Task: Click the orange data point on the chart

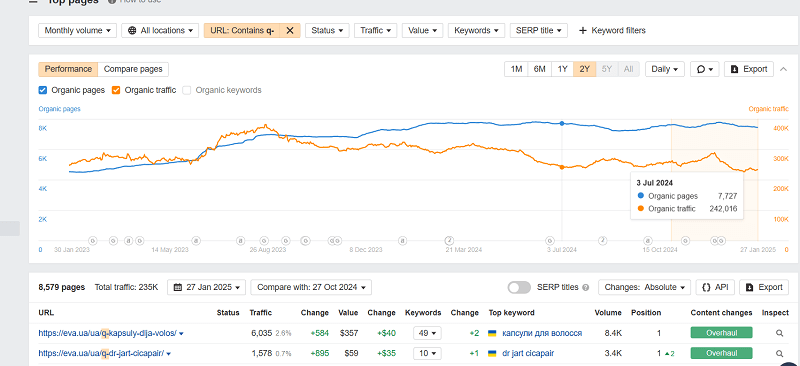Action: click(x=562, y=167)
